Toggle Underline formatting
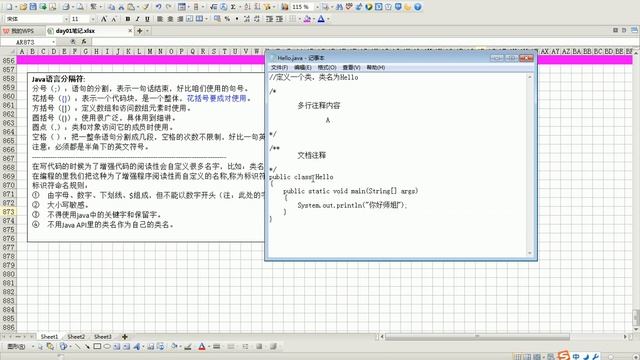 147,19
